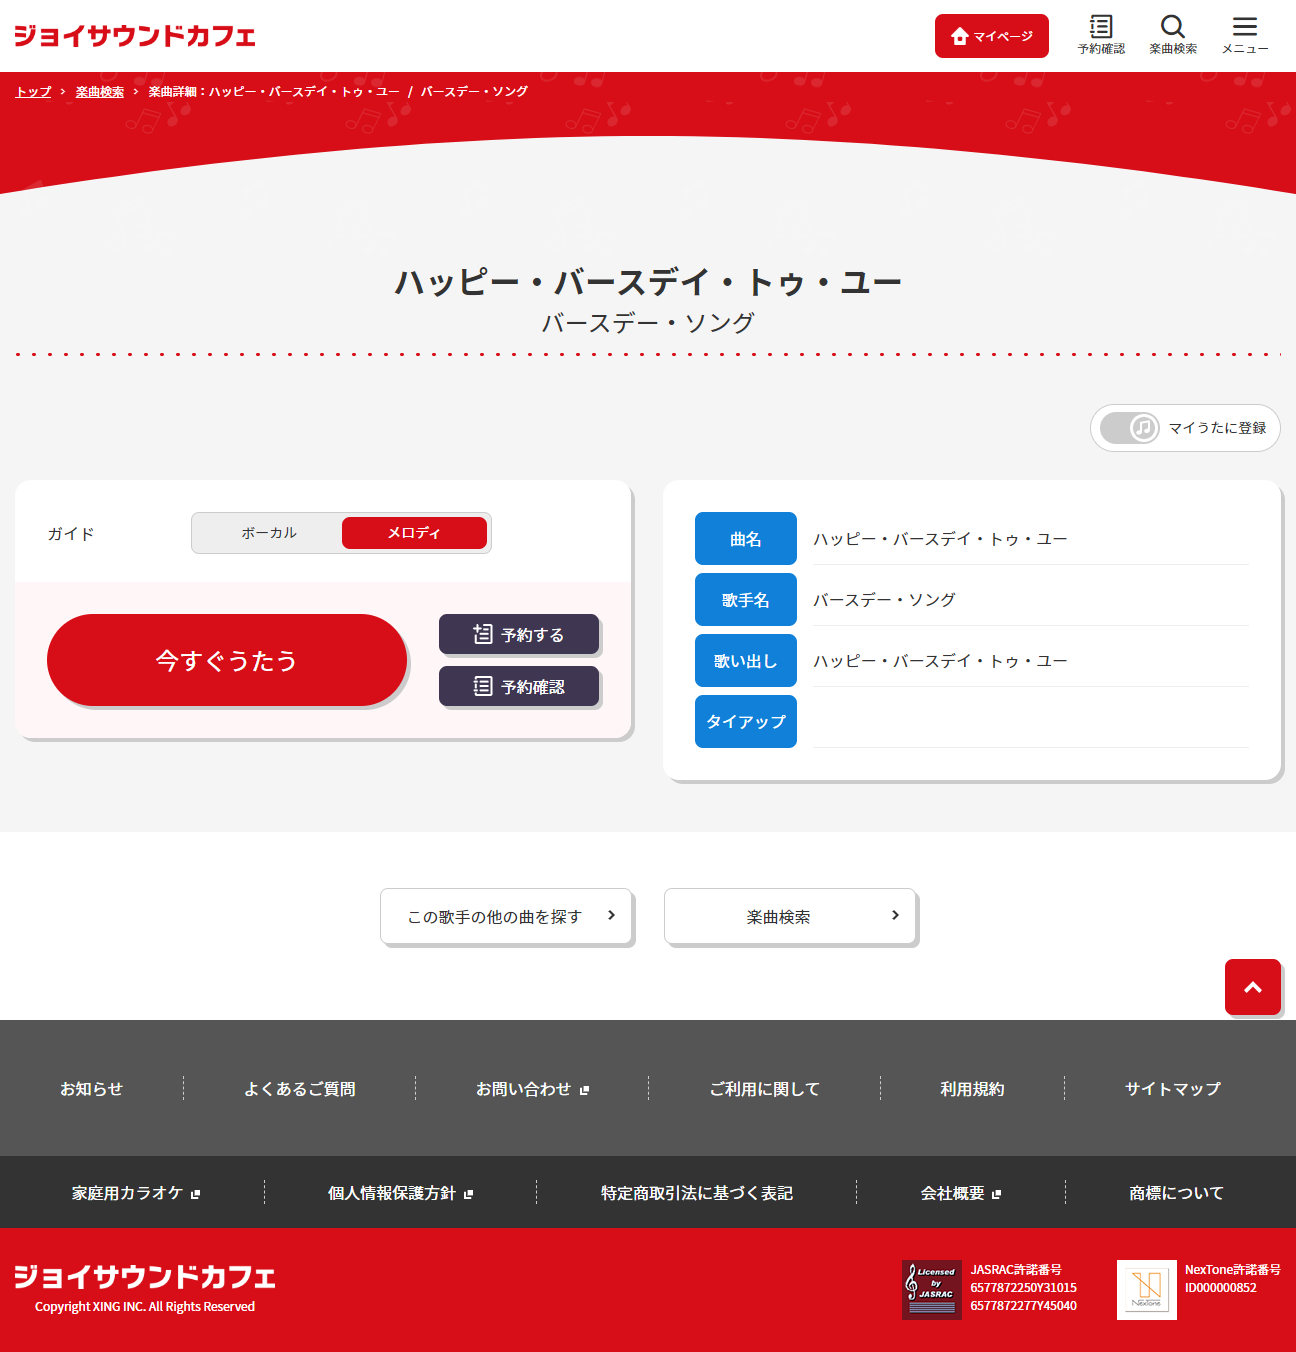
Task: Click the external-link icon beside お問い合わせ
Action: [x=584, y=1090]
